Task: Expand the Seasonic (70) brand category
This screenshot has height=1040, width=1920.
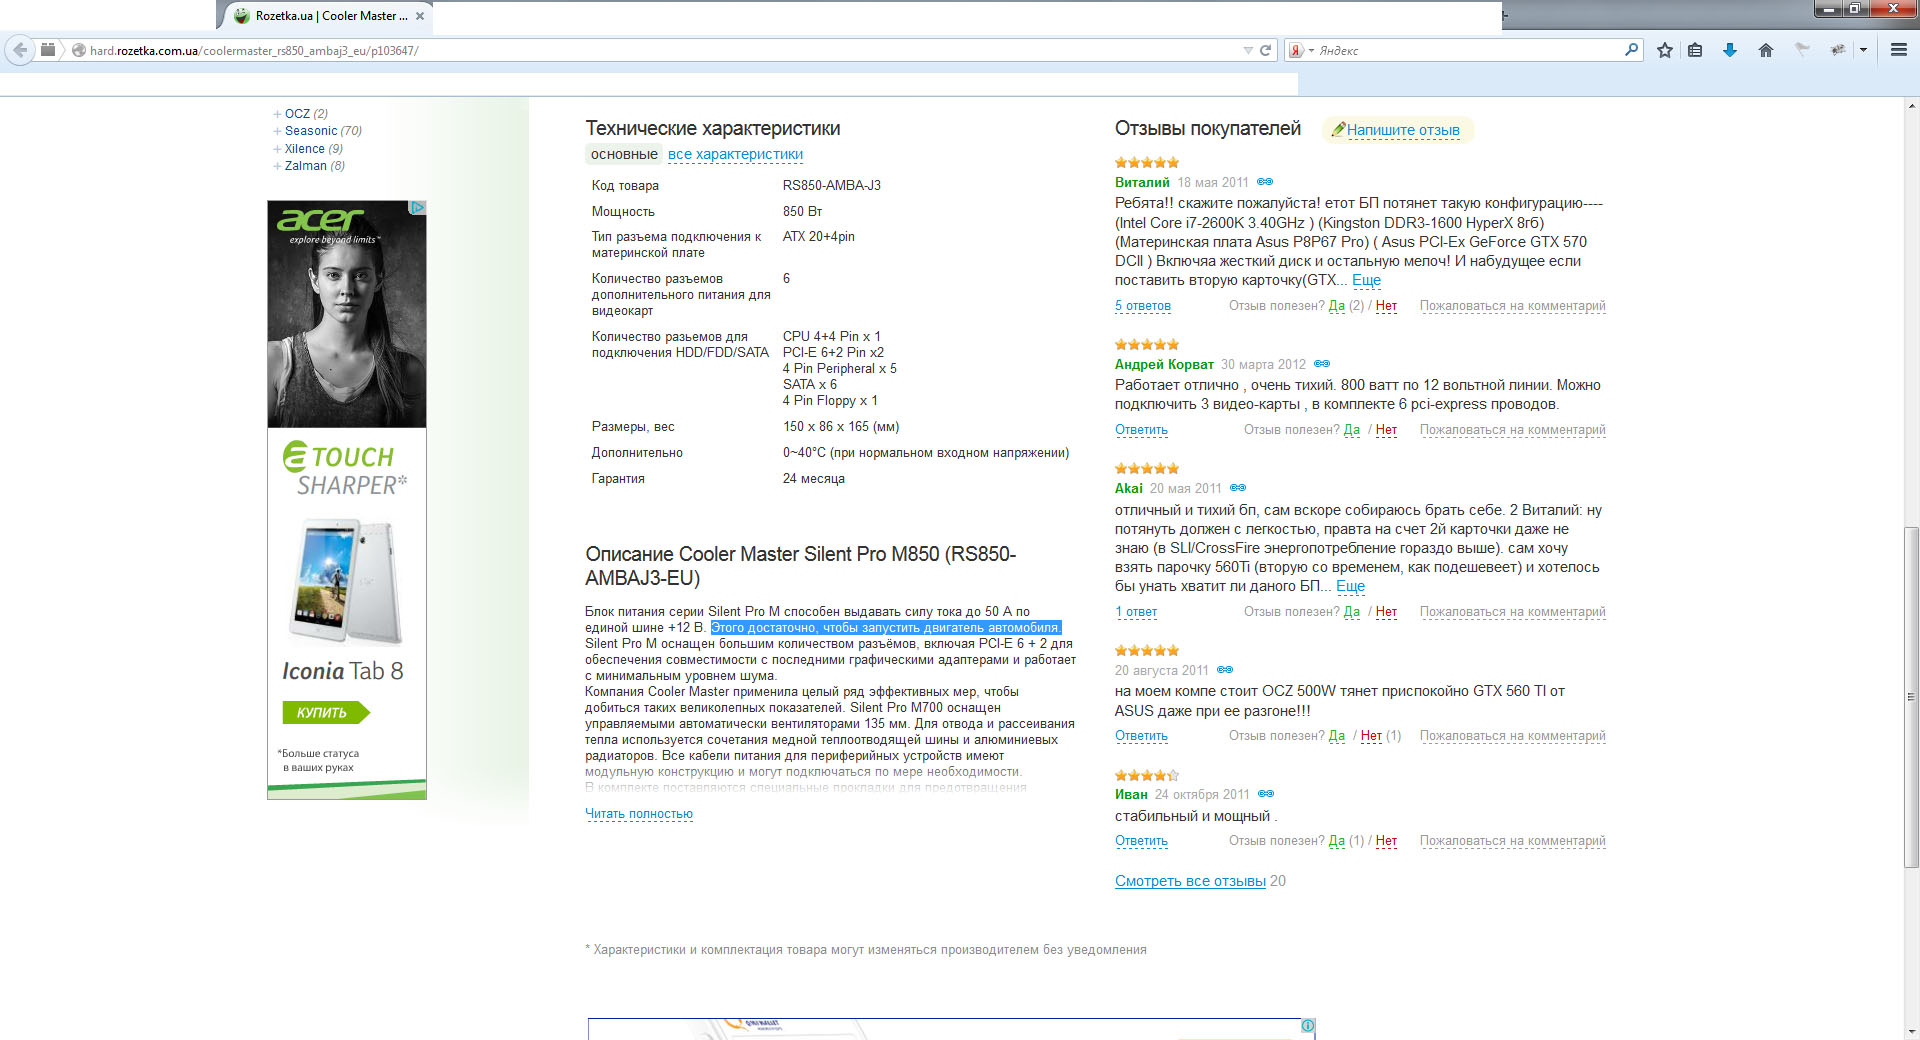Action: pyautogui.click(x=317, y=131)
